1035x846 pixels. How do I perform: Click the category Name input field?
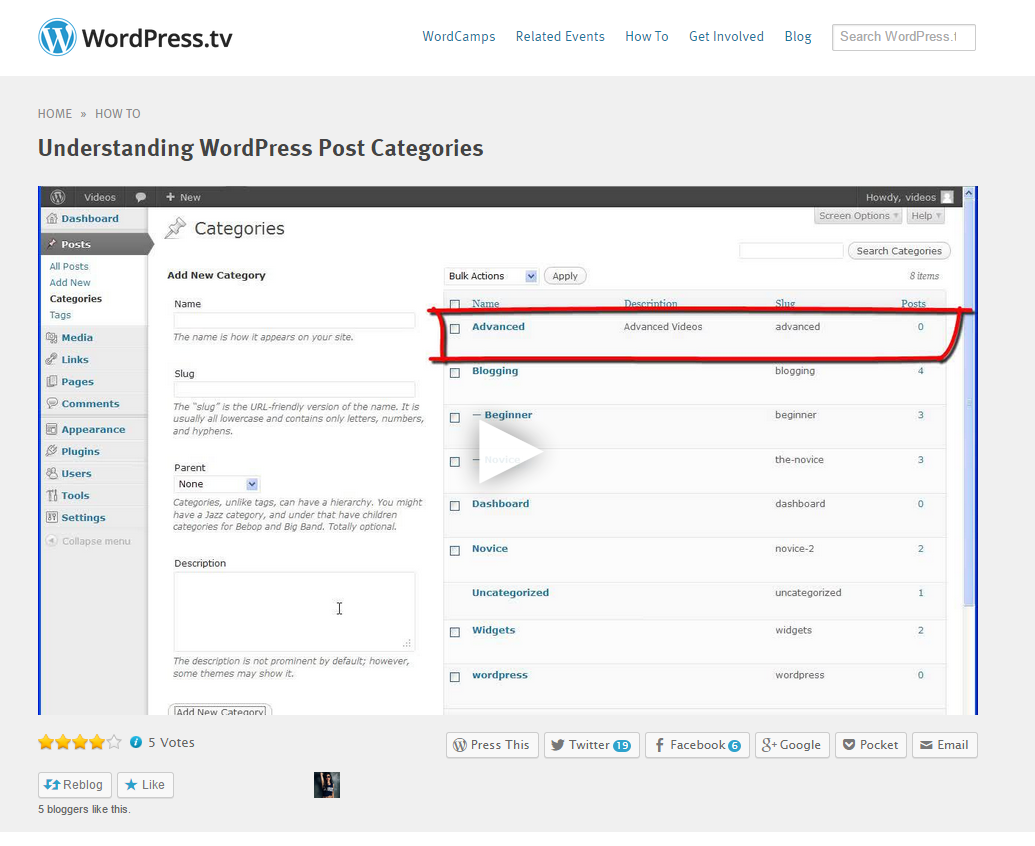click(294, 321)
